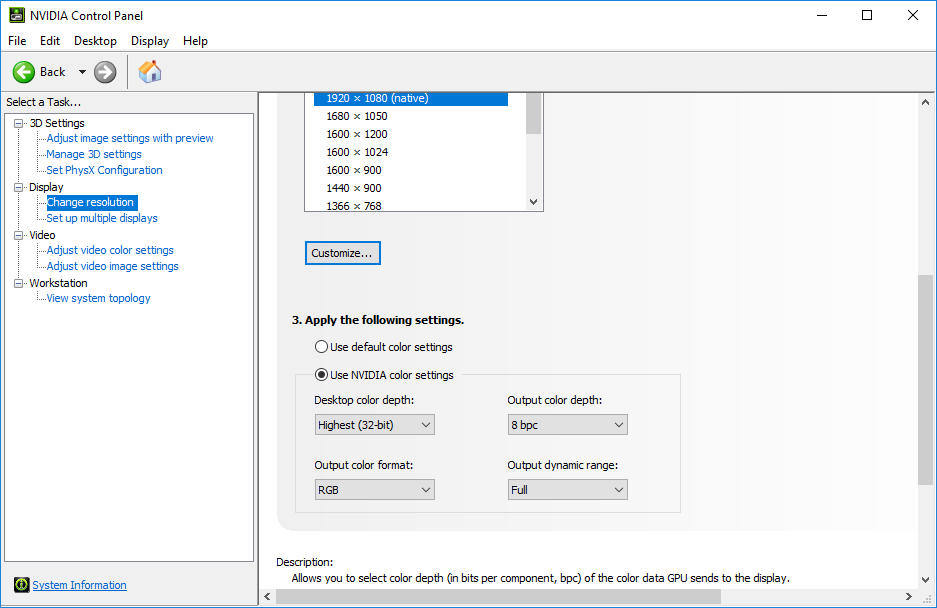Click the Forward navigation arrow
937x608 pixels.
pos(104,71)
